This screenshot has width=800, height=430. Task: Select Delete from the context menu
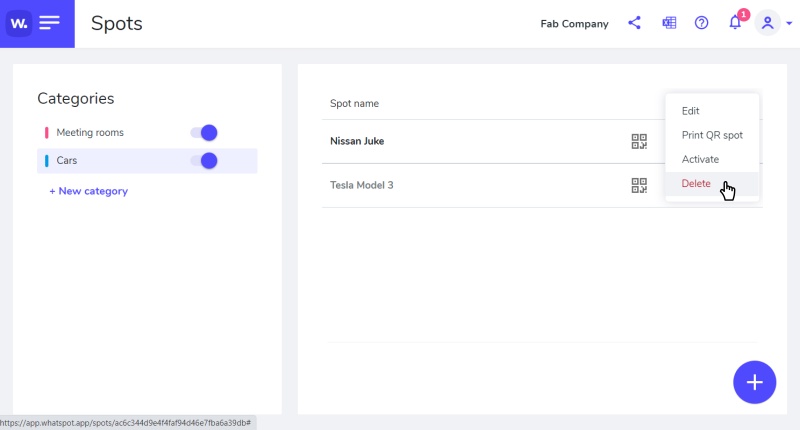point(696,184)
